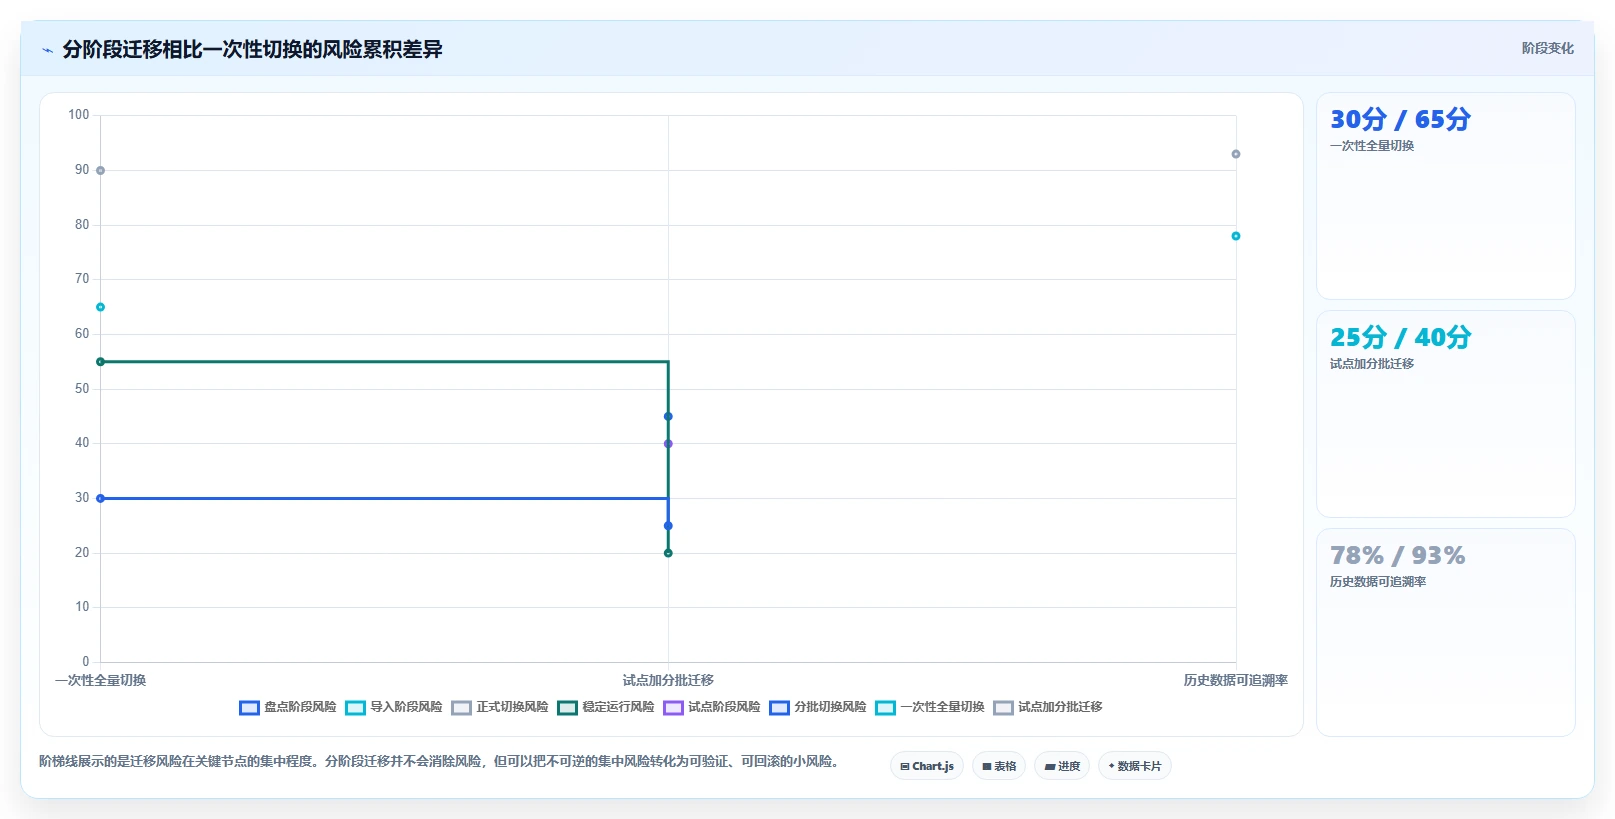Hide the 正式切换风险 legend series

pyautogui.click(x=500, y=707)
